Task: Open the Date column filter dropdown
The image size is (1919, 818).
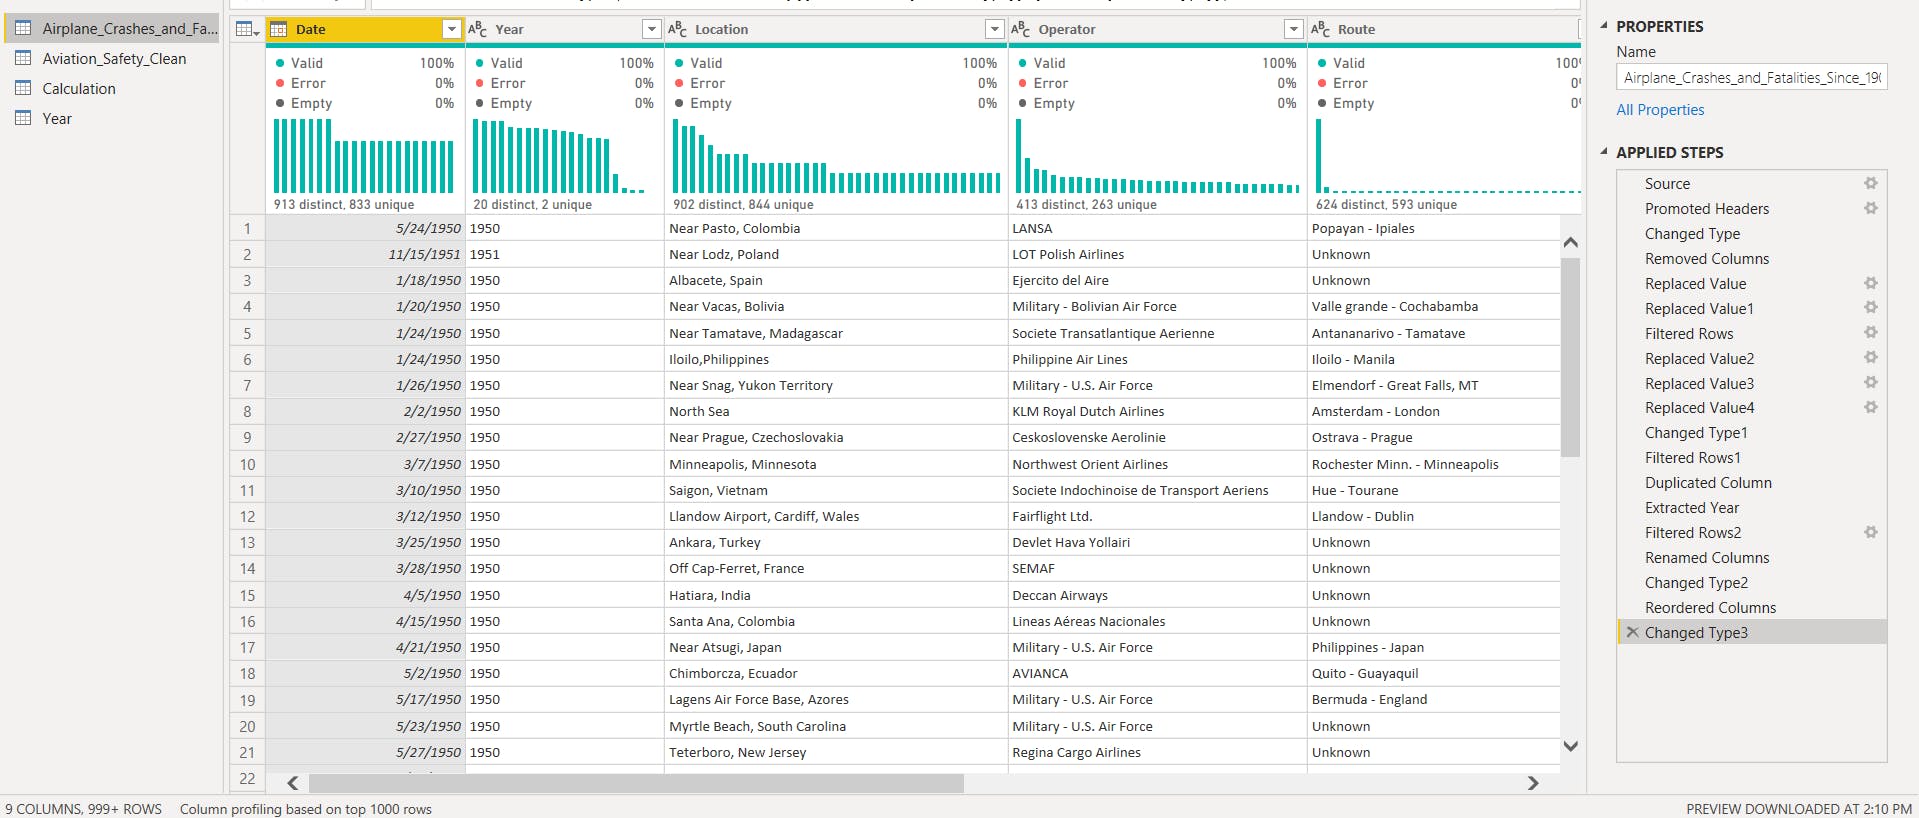Action: coord(451,29)
